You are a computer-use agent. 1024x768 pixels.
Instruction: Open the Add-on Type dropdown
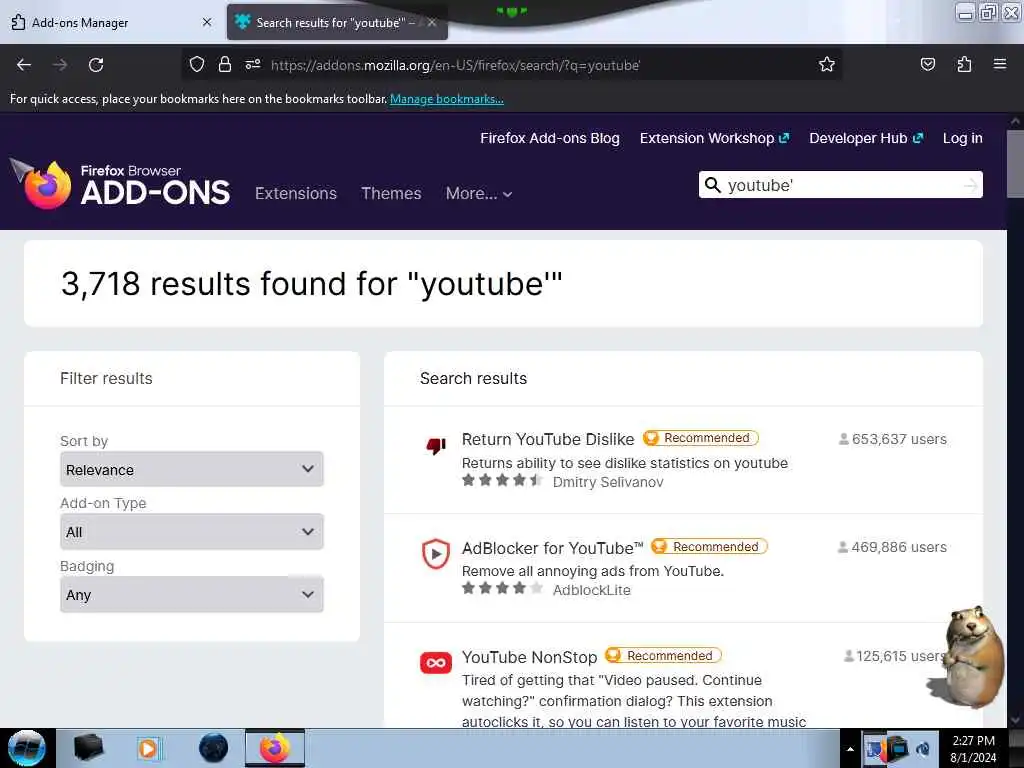click(191, 532)
